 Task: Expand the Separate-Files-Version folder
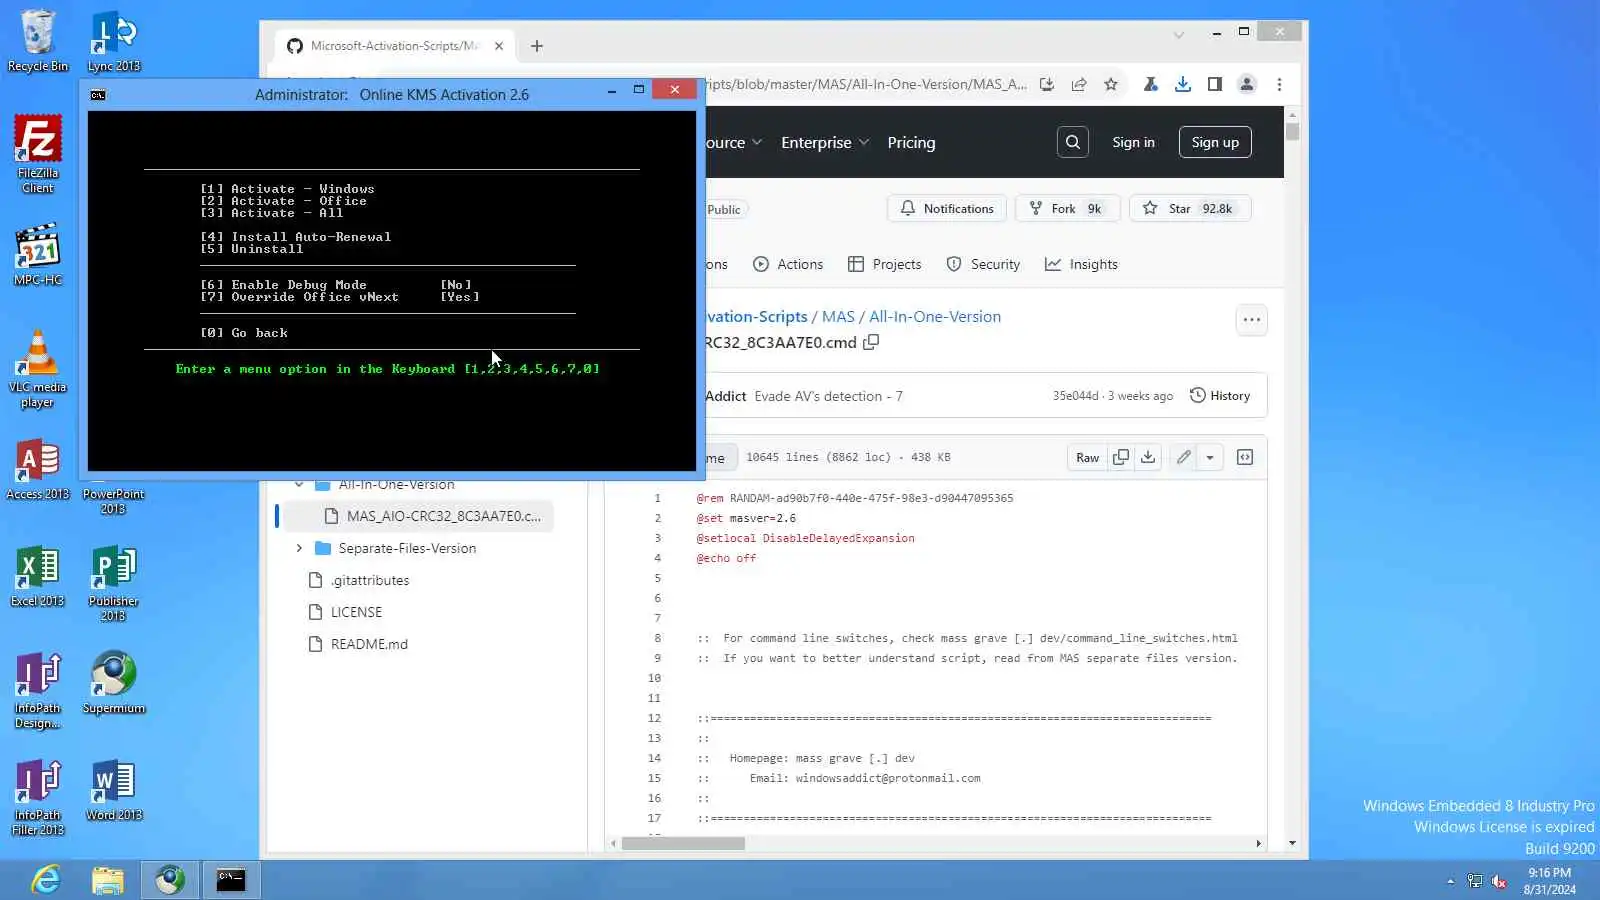click(299, 548)
